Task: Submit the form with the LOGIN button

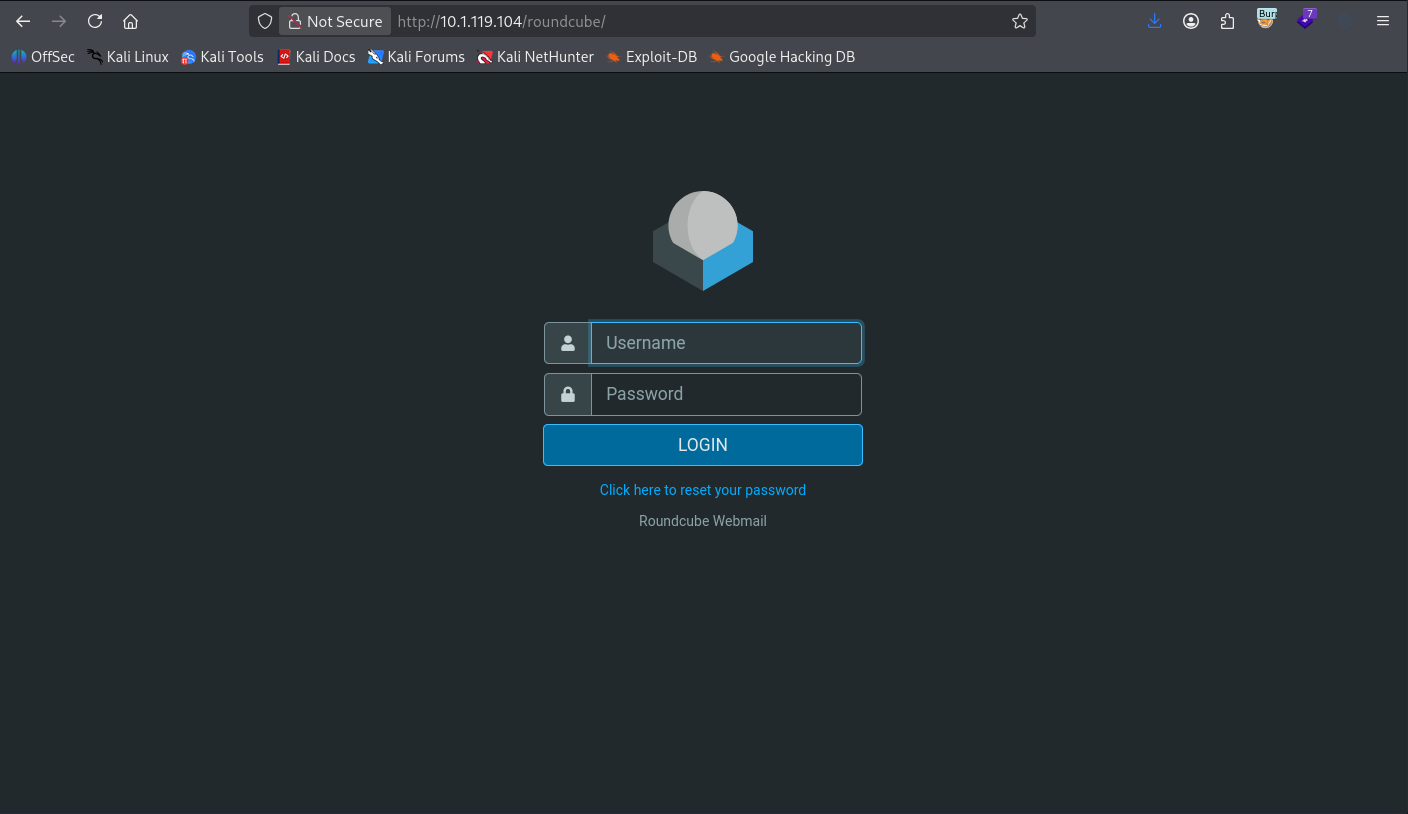Action: pos(703,445)
